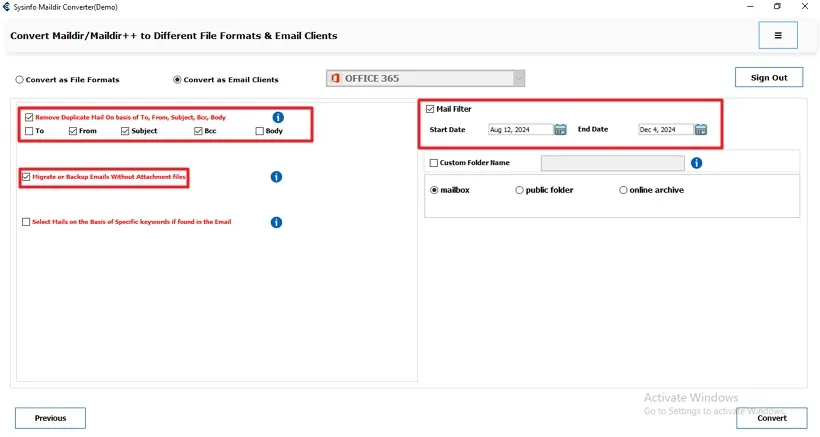
Task: Click the Sign Out button
Action: pos(768,78)
